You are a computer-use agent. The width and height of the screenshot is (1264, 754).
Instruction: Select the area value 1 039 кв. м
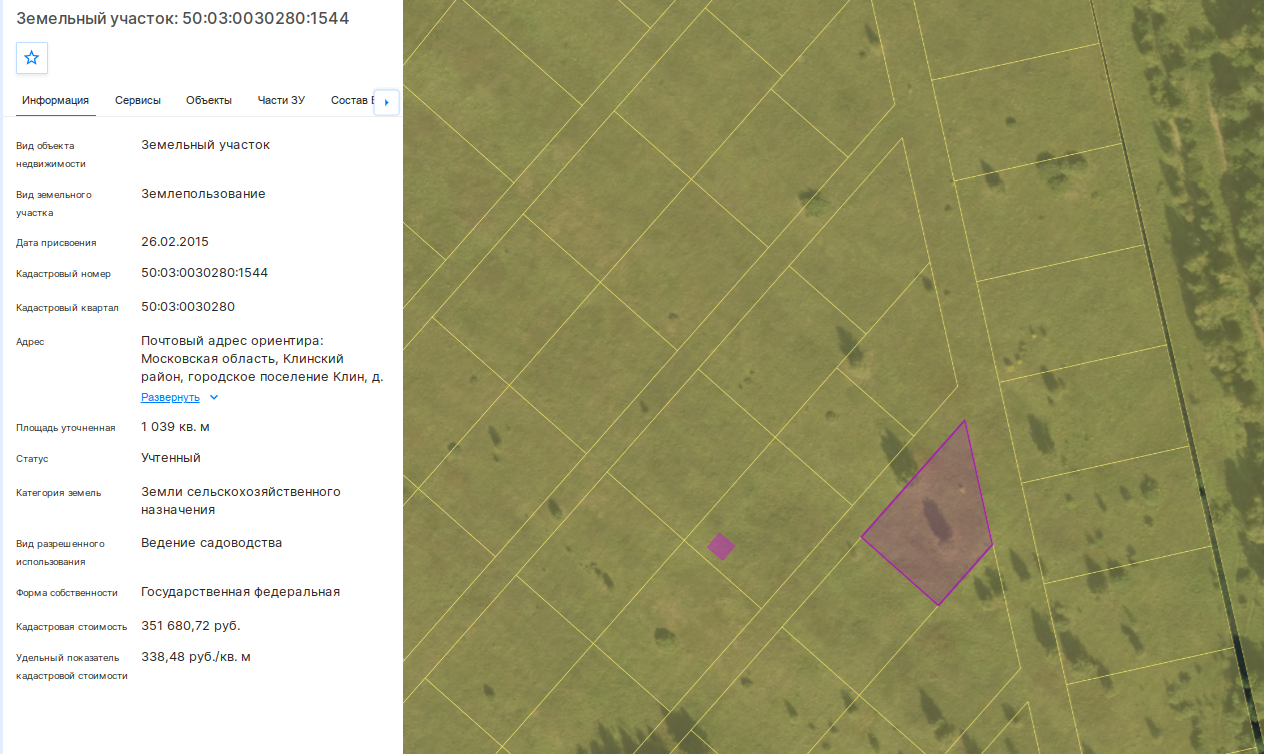click(x=175, y=426)
